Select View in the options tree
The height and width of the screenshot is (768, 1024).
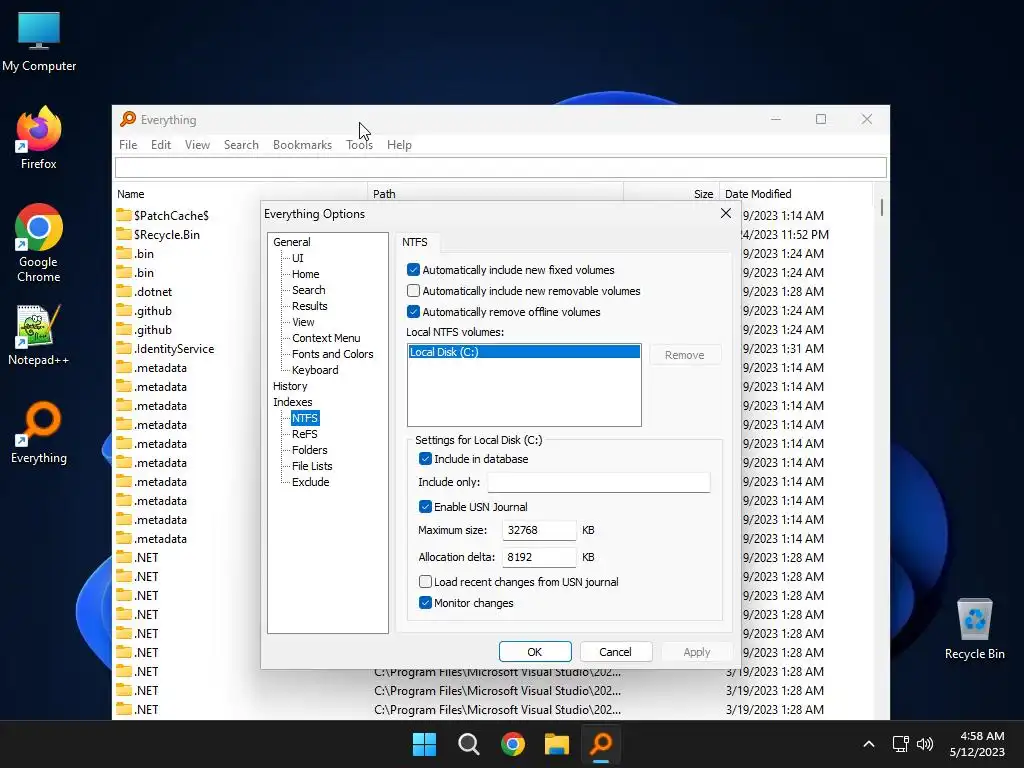(303, 322)
